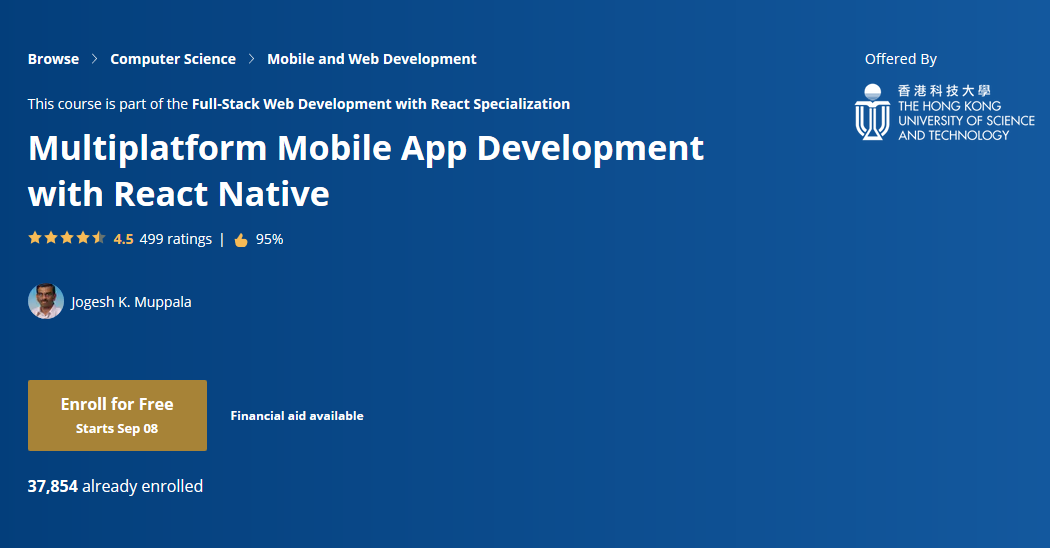Open Mobile and Web Development breadcrumb
This screenshot has width=1050, height=550.
pos(372,59)
